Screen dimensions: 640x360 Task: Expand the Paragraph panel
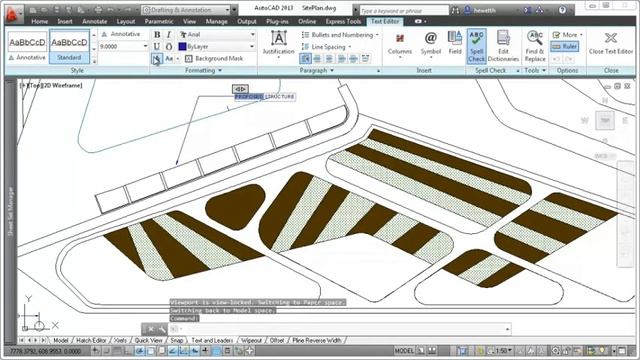coord(316,71)
